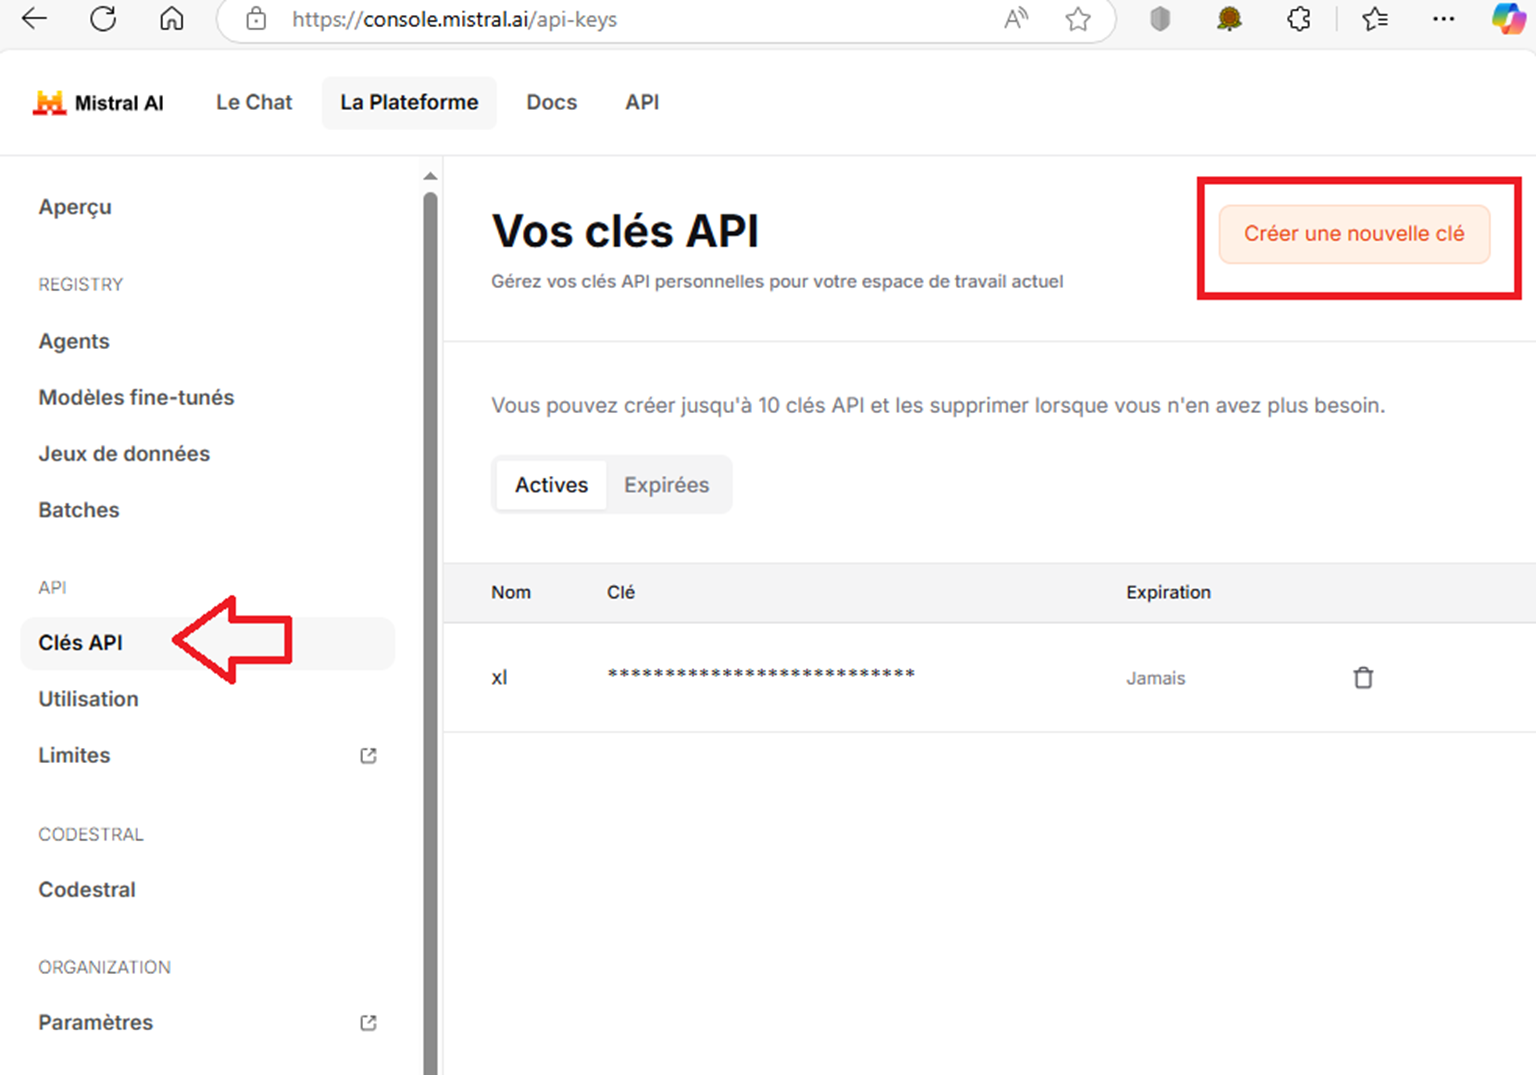The image size is (1536, 1075).
Task: Click the Expiration column header
Action: point(1168,592)
